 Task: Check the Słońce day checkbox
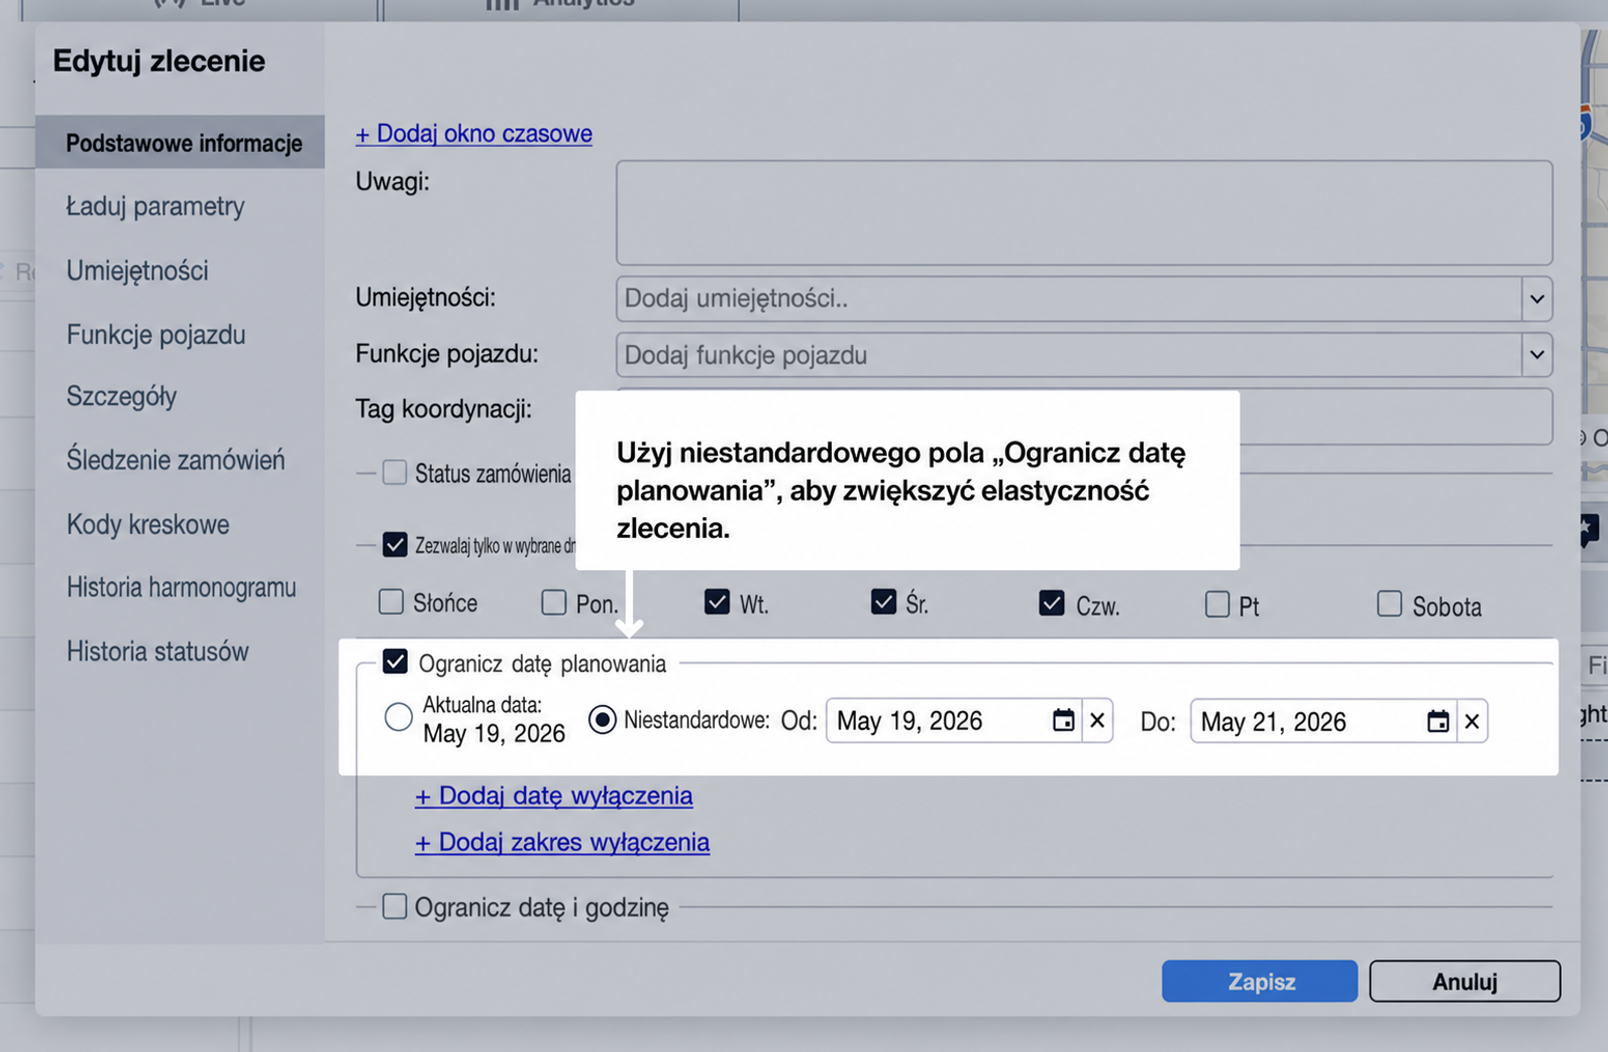391,602
